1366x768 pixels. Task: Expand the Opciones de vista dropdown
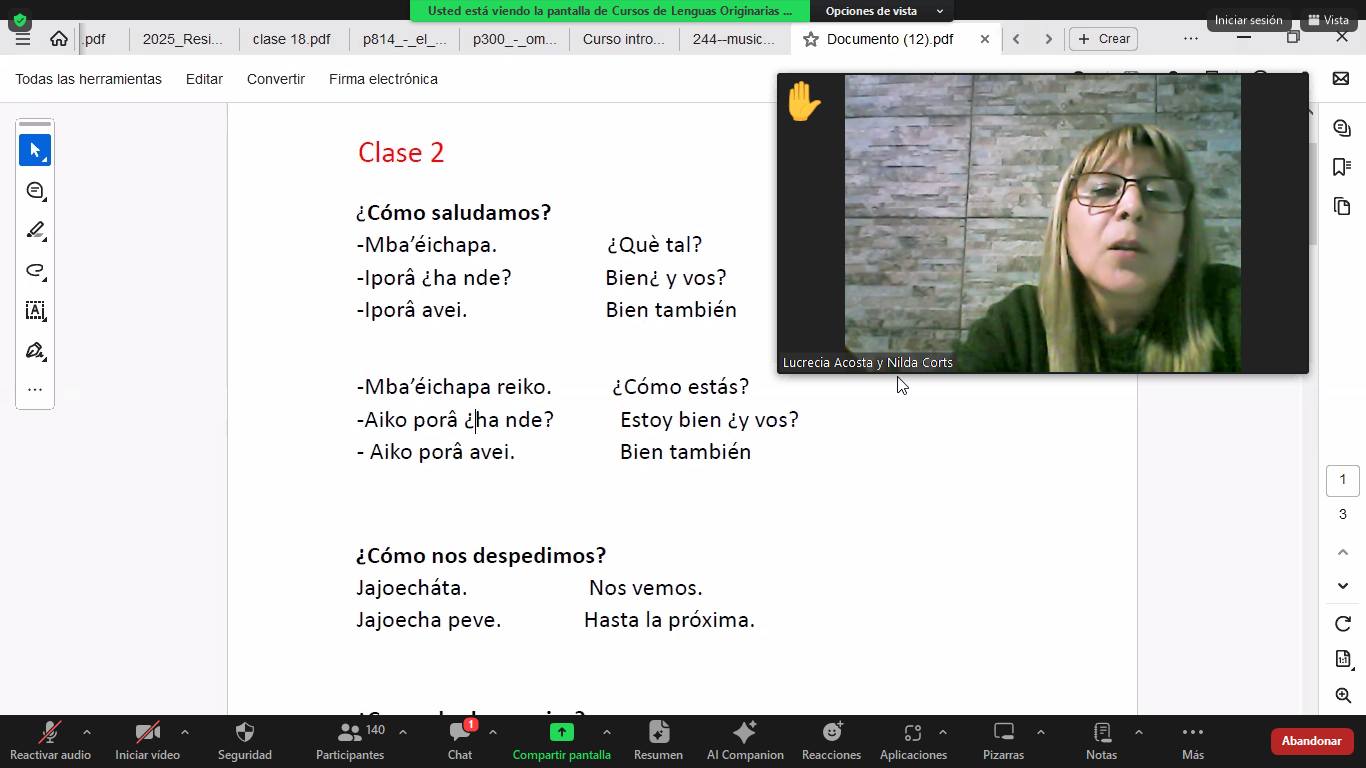click(880, 11)
